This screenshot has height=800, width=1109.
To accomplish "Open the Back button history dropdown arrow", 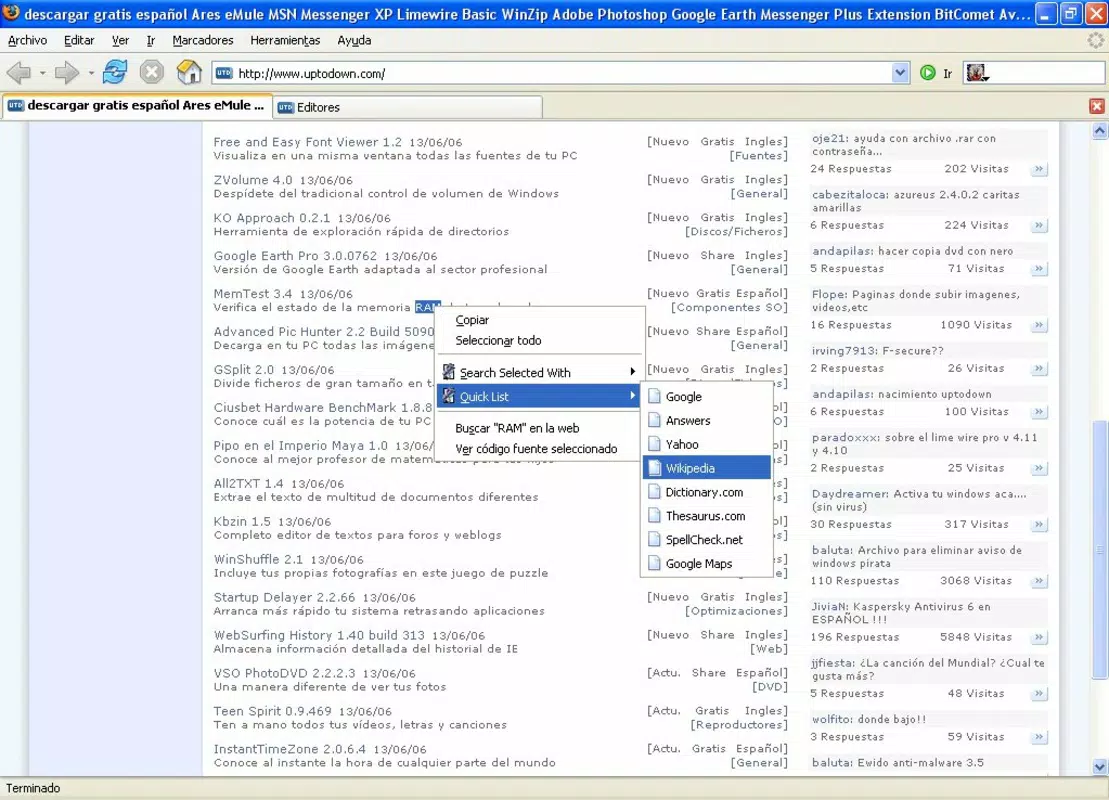I will (42, 73).
